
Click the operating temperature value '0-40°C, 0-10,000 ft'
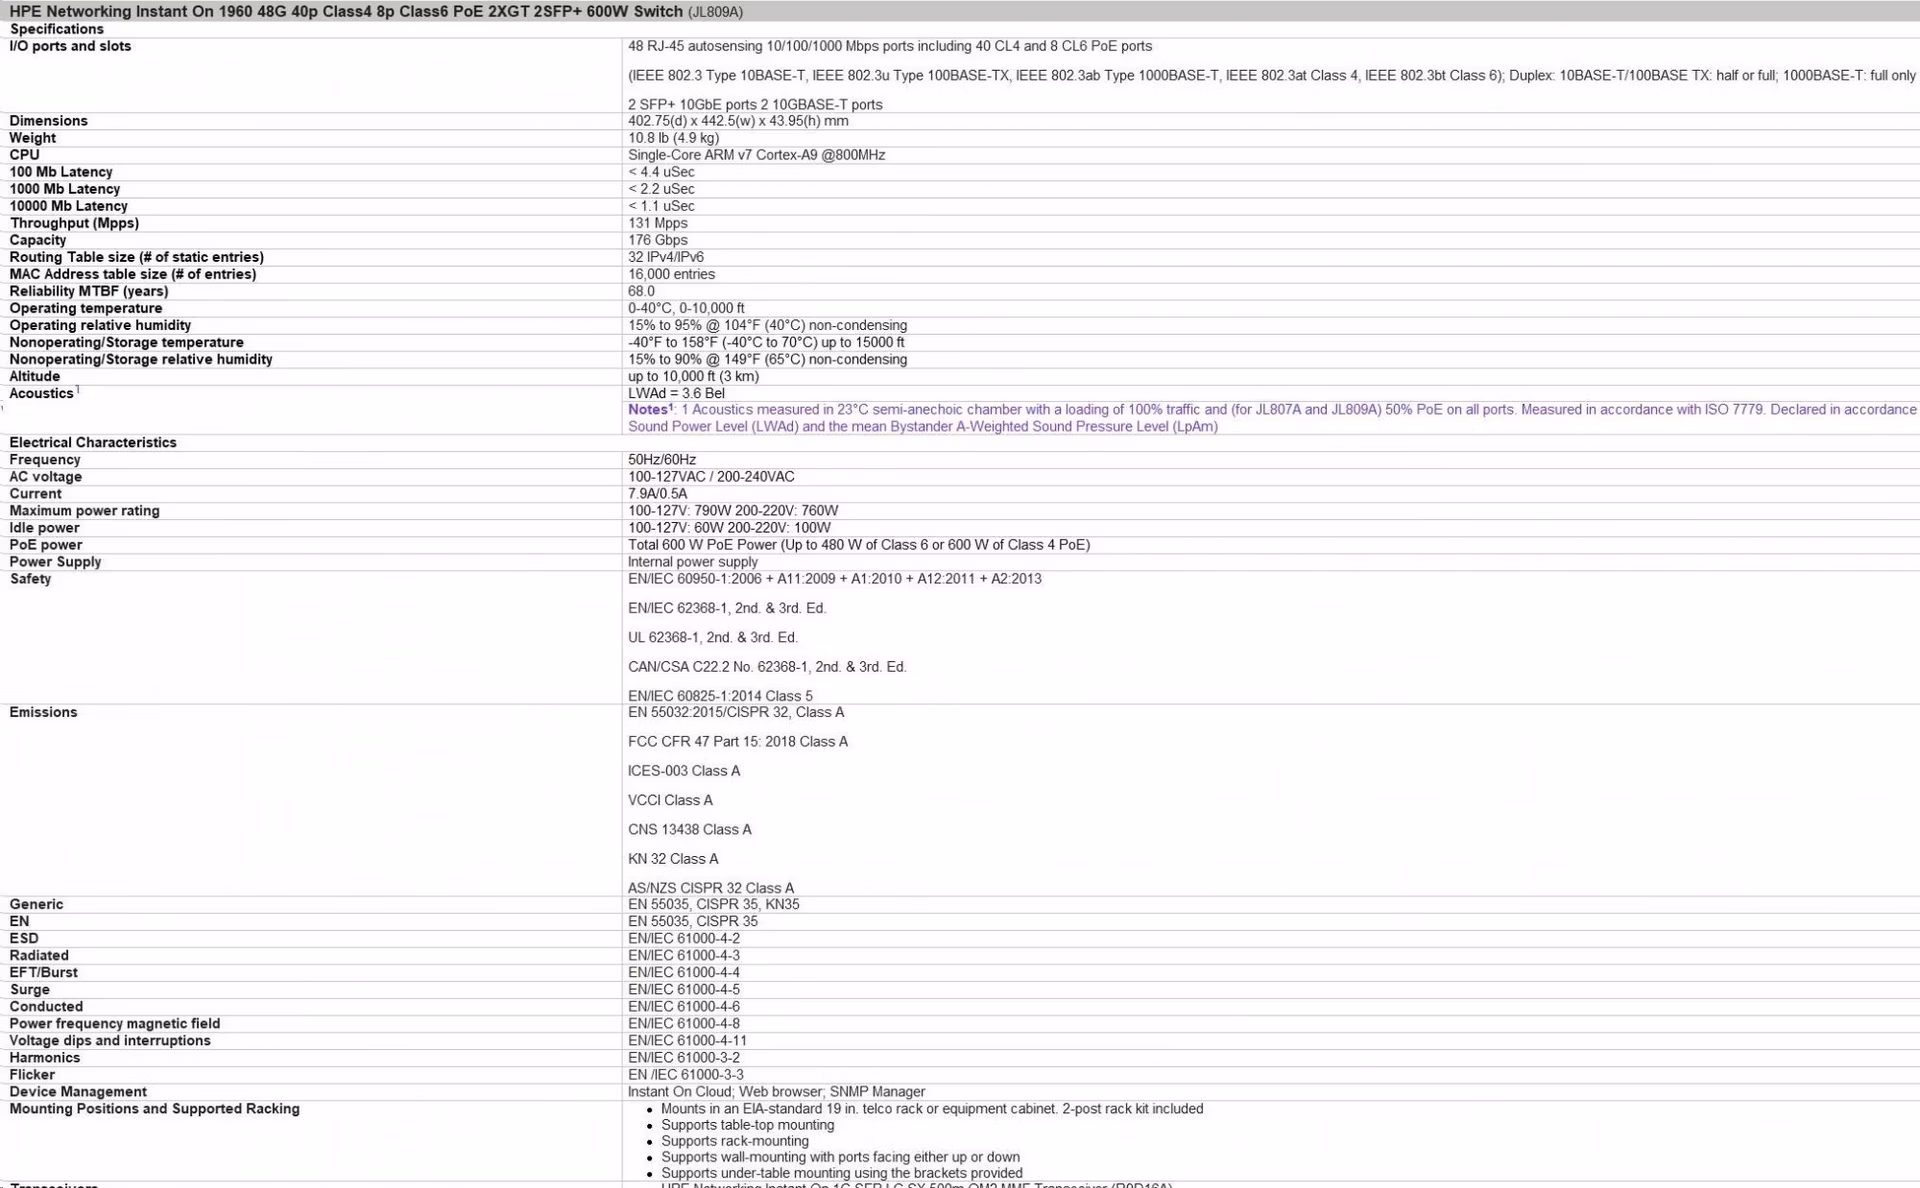click(686, 308)
